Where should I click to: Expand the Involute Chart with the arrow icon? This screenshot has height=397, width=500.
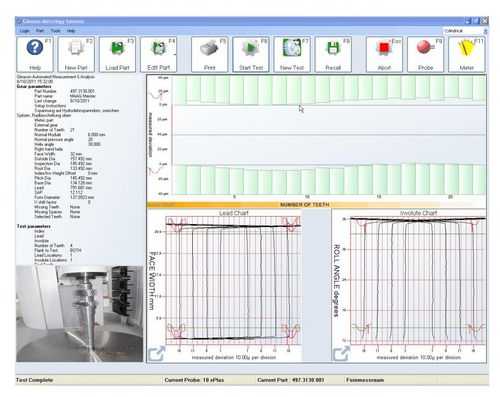[x=342, y=354]
